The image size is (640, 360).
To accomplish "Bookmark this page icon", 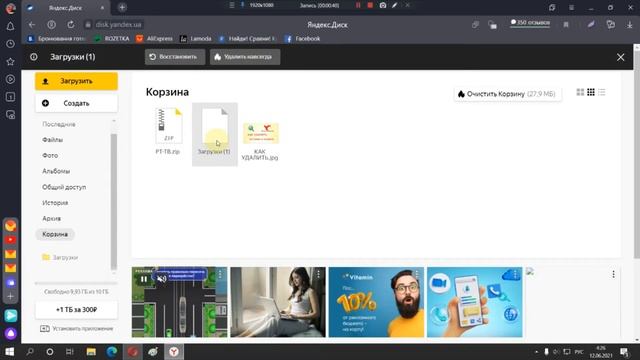I will tap(566, 24).
